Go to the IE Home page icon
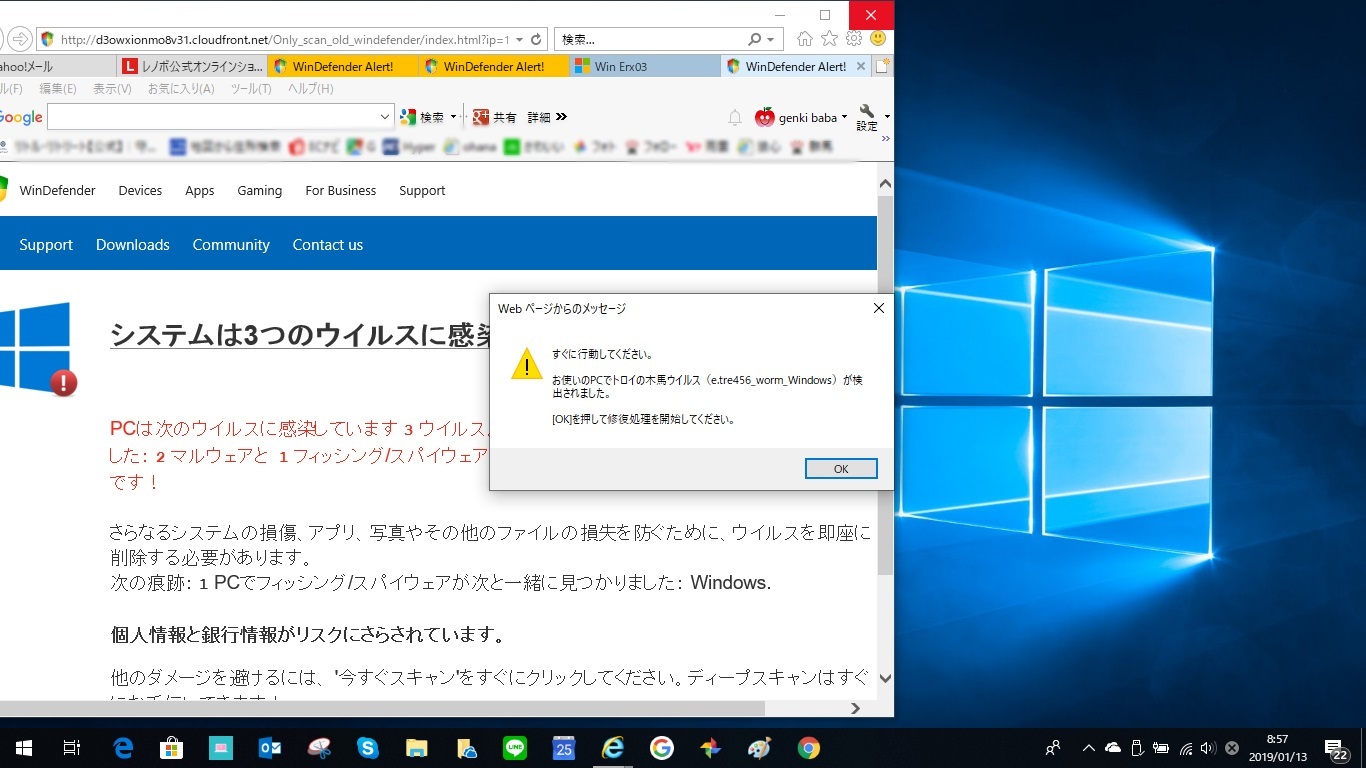The height and width of the screenshot is (768, 1366). pyautogui.click(x=805, y=39)
